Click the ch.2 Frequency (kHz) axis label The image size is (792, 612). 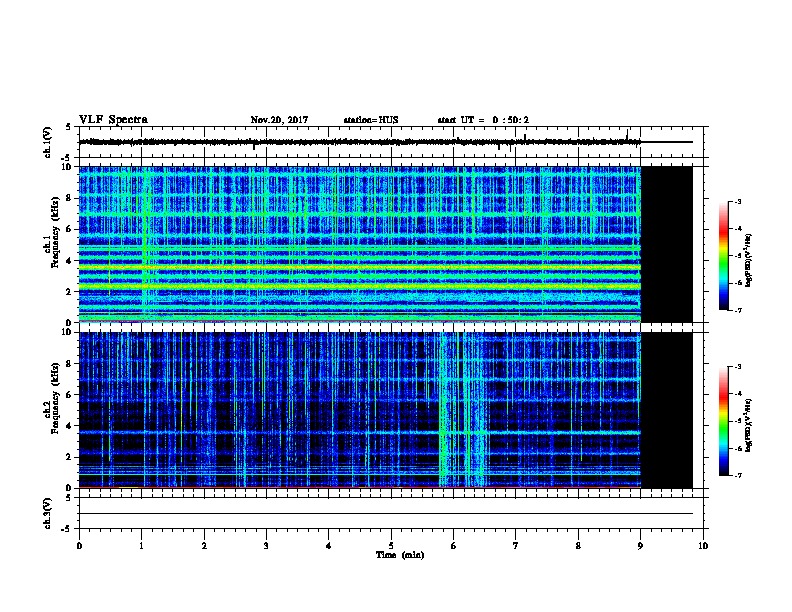[52, 398]
